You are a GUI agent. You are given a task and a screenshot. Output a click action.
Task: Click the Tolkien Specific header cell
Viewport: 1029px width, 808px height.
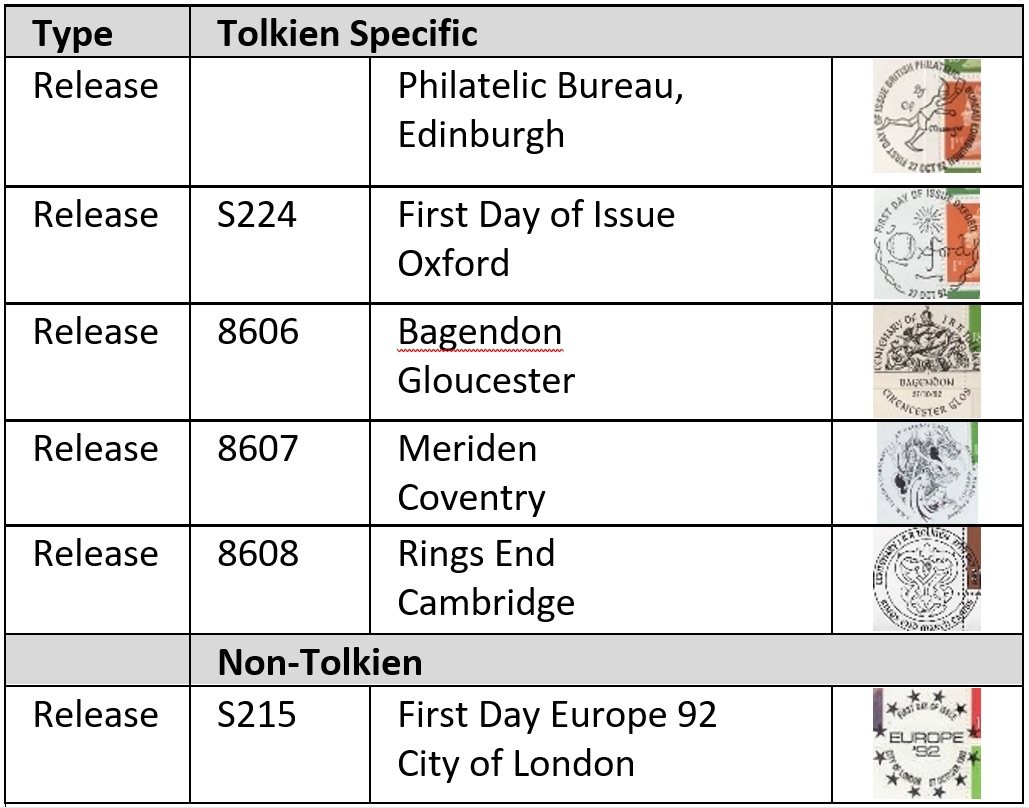pyautogui.click(x=606, y=32)
